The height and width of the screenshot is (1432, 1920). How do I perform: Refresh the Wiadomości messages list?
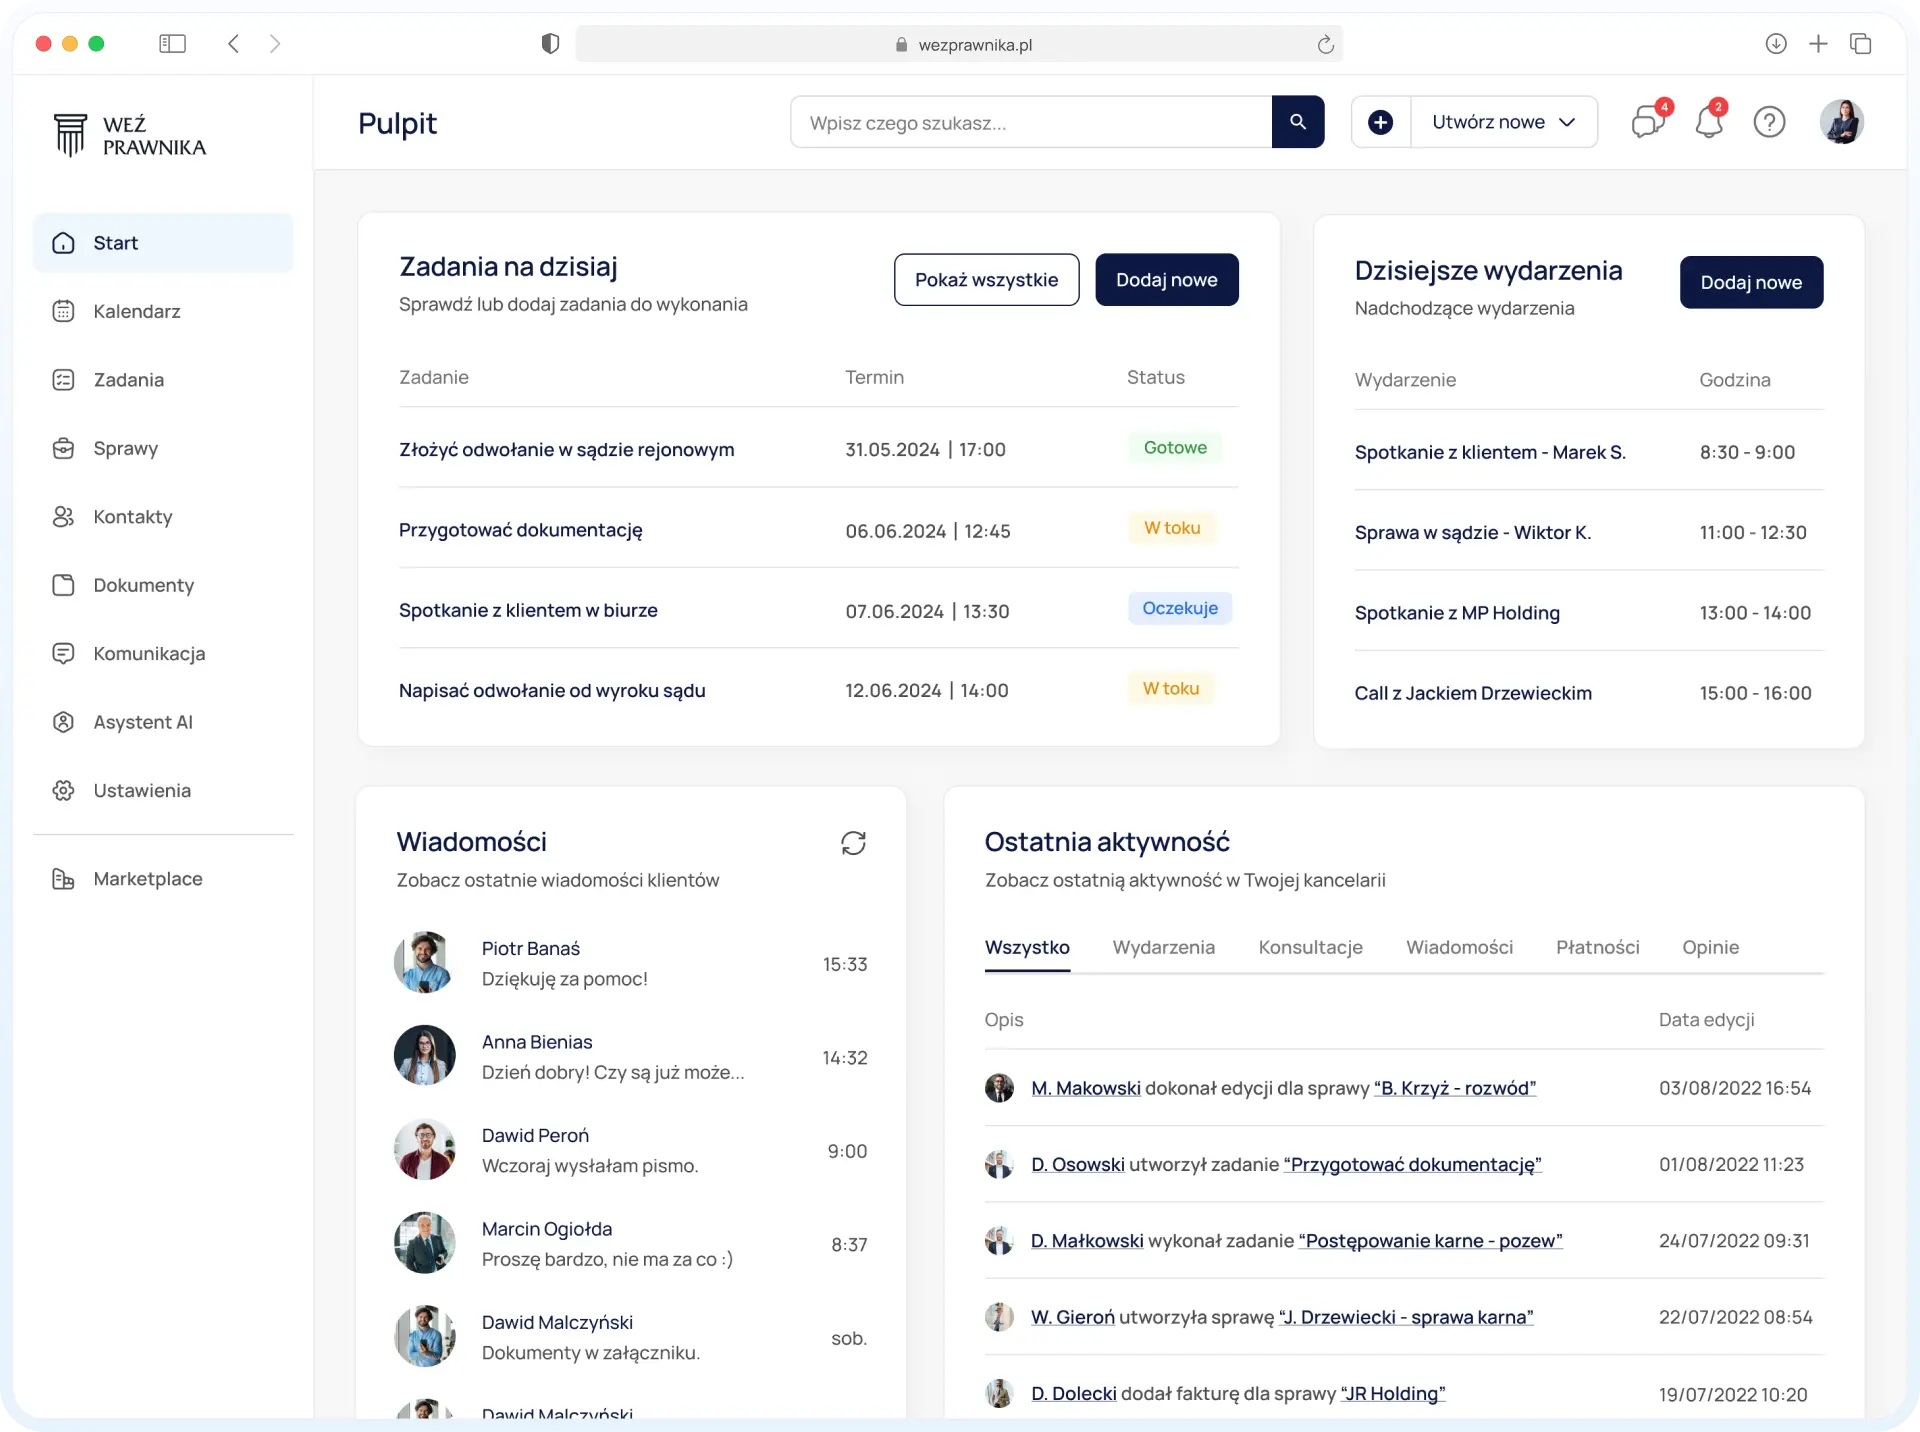click(853, 843)
